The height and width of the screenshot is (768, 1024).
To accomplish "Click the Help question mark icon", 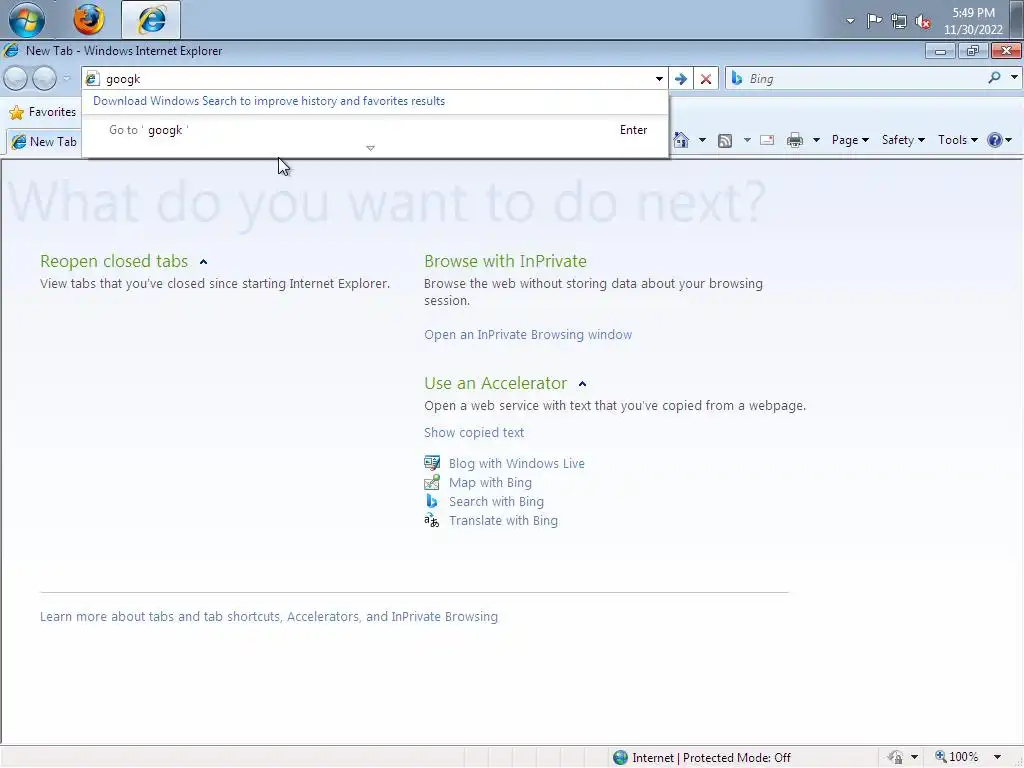I will click(x=995, y=140).
